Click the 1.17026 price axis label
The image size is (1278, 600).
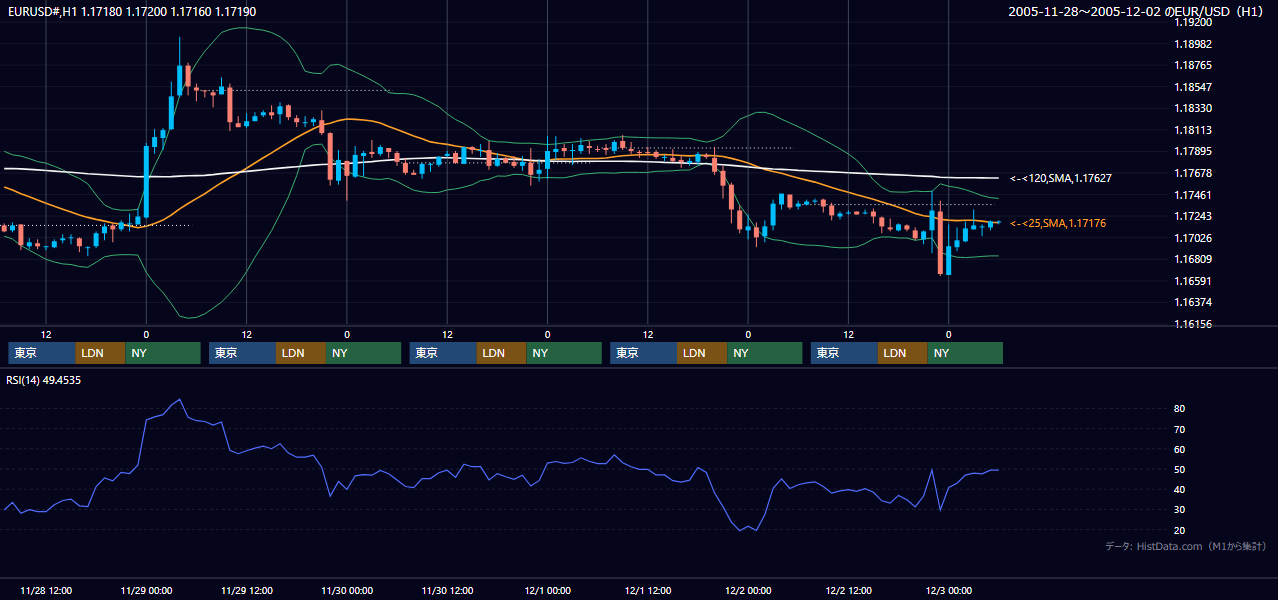[1192, 238]
